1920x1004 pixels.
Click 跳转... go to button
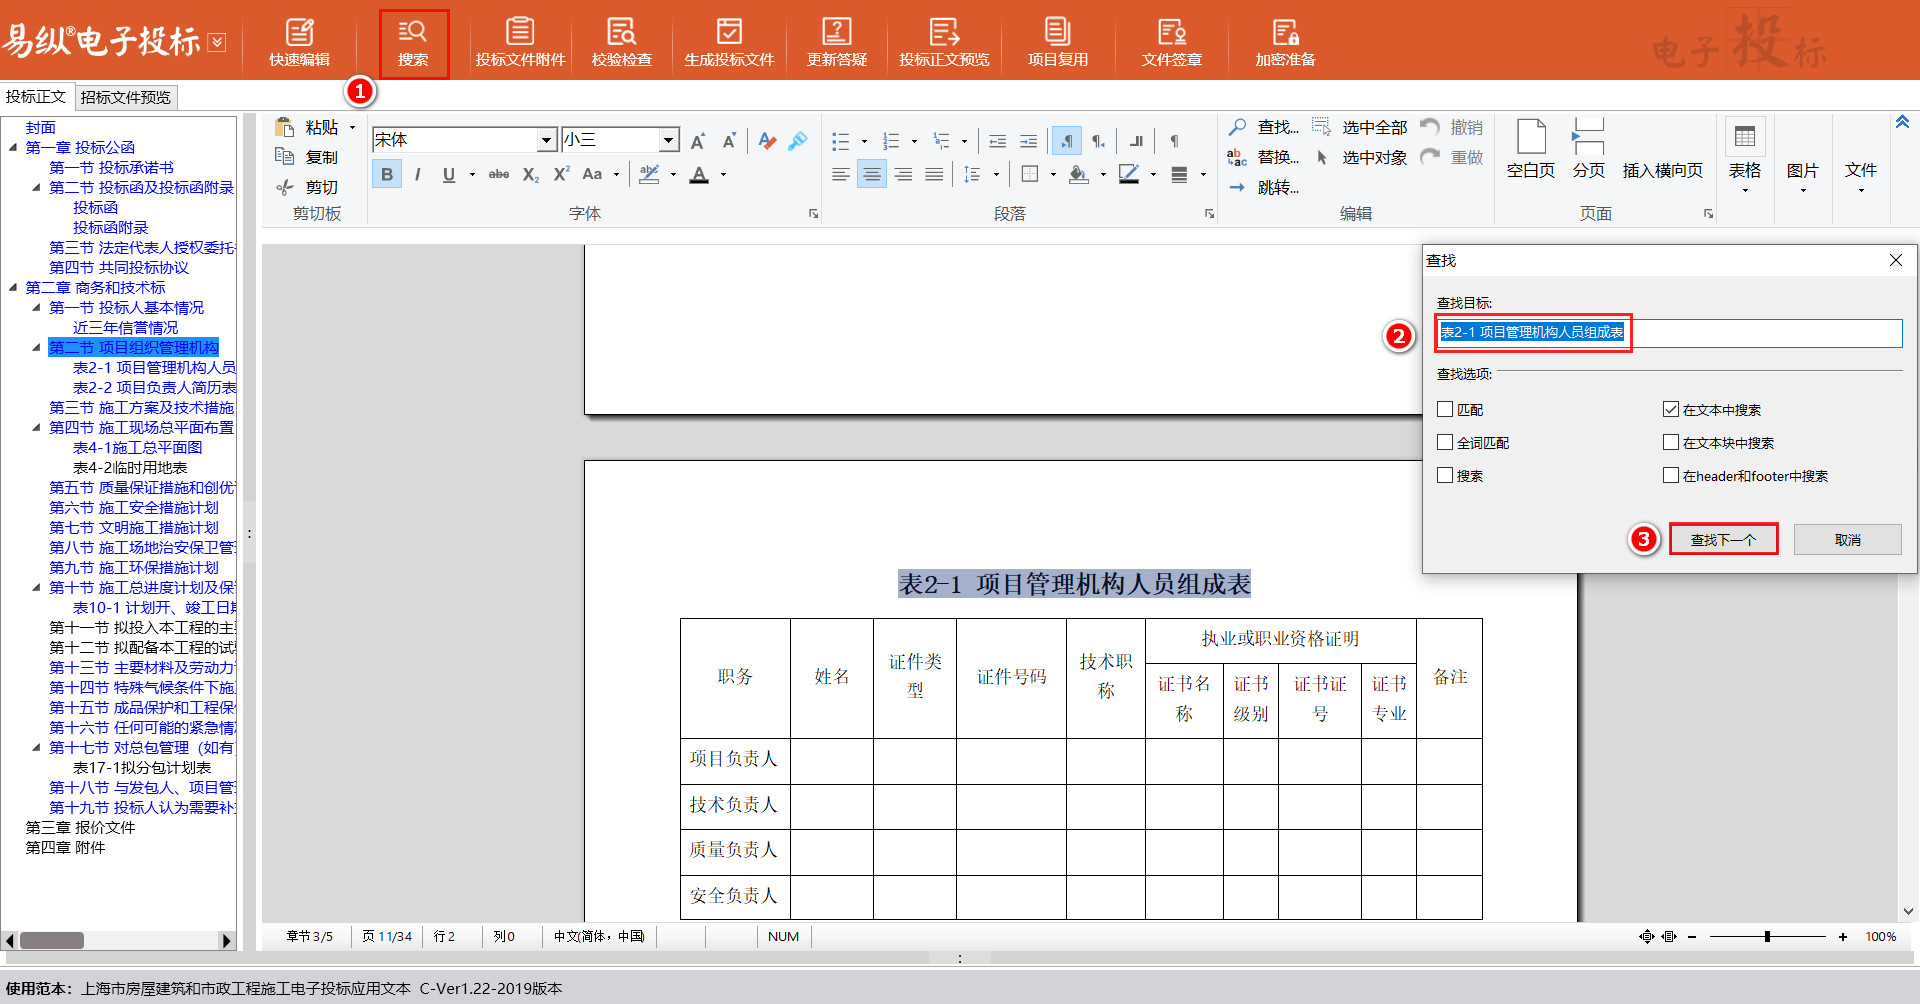(x=1263, y=187)
